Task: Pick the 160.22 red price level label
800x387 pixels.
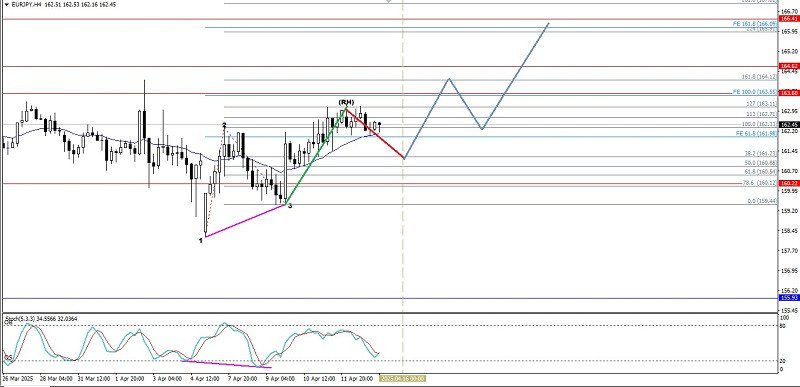Action: click(789, 184)
